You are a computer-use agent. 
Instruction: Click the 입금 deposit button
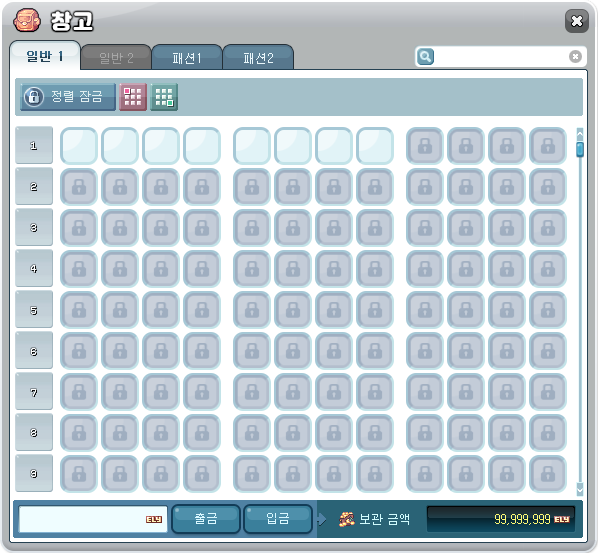click(x=278, y=519)
